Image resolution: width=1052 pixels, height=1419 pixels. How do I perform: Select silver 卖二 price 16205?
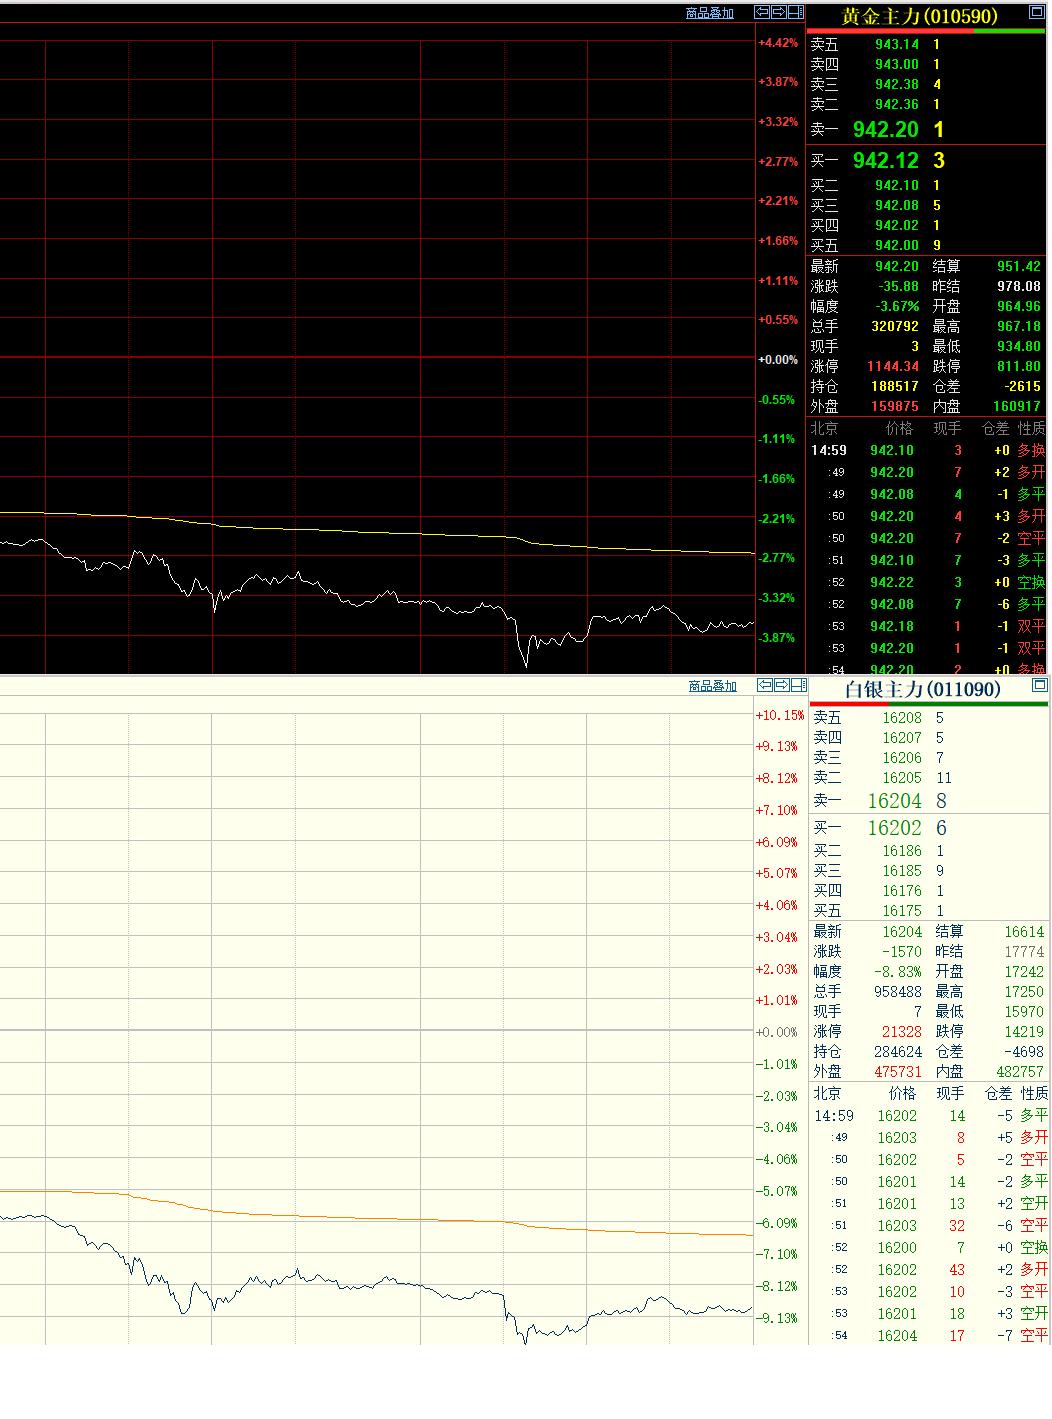[902, 778]
